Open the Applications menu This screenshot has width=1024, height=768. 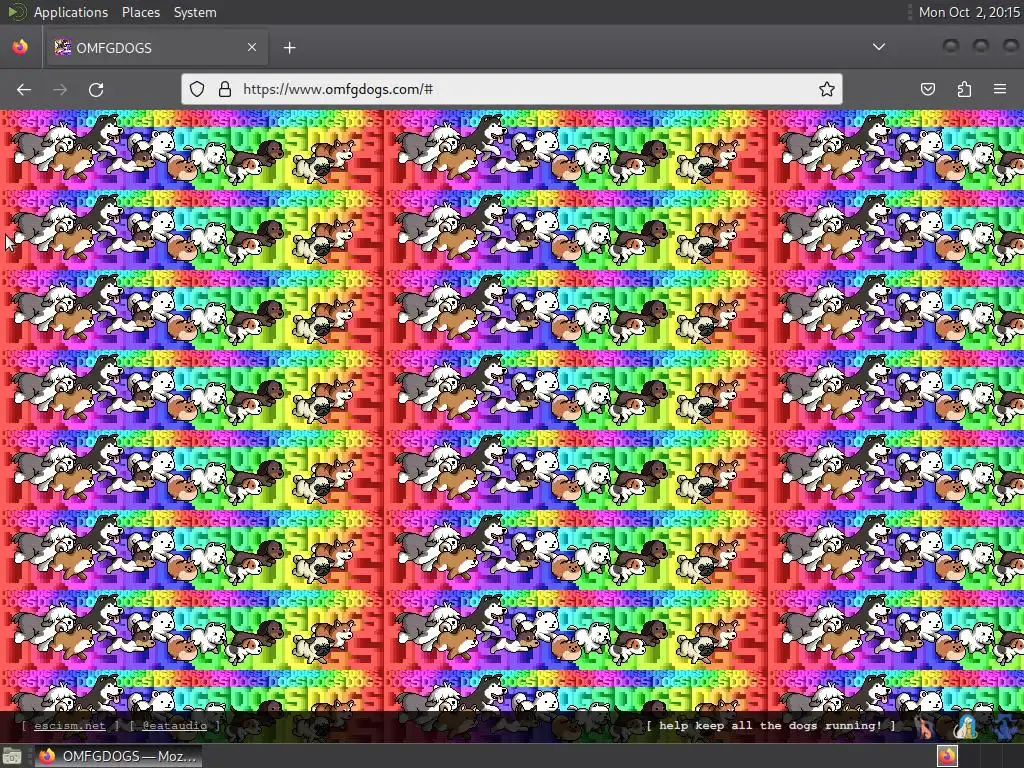click(x=71, y=12)
